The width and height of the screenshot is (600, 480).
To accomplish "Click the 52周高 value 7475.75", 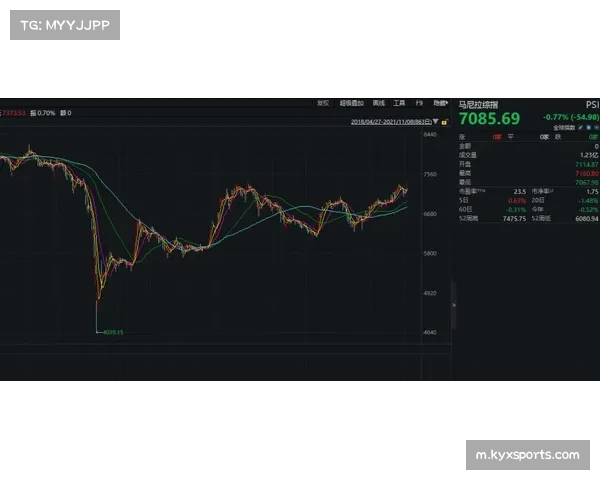I will click(514, 217).
